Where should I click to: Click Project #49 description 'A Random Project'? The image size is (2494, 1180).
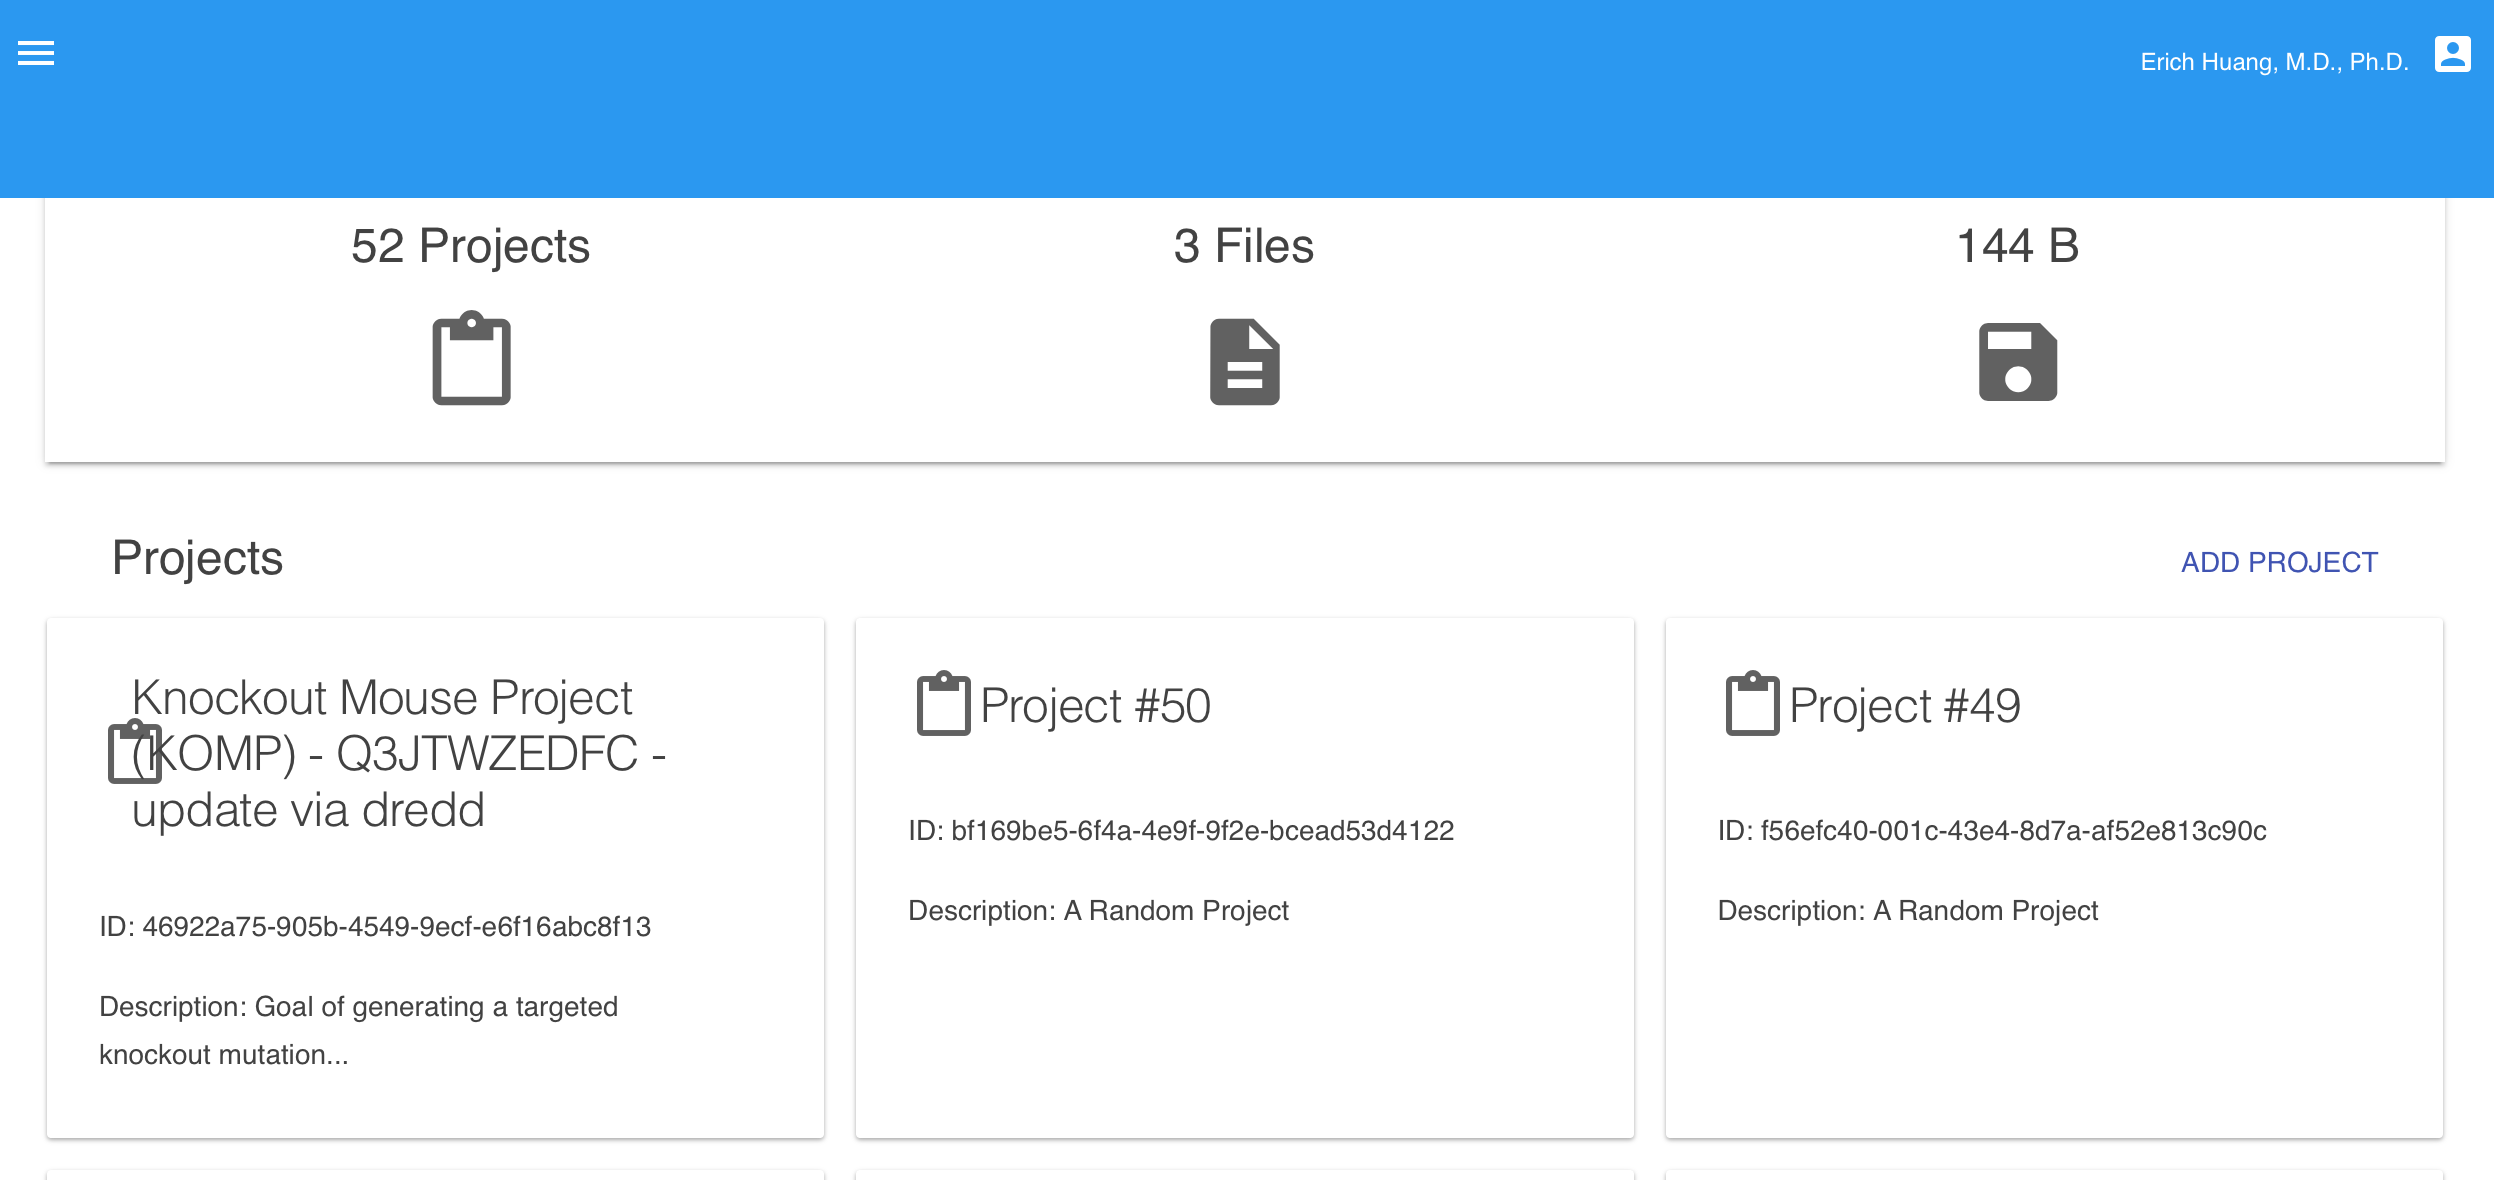(1907, 911)
